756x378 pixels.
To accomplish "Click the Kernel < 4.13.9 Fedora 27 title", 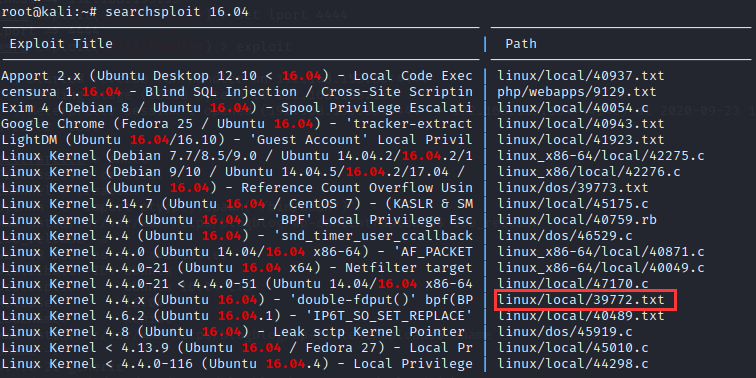I will (x=237, y=347).
